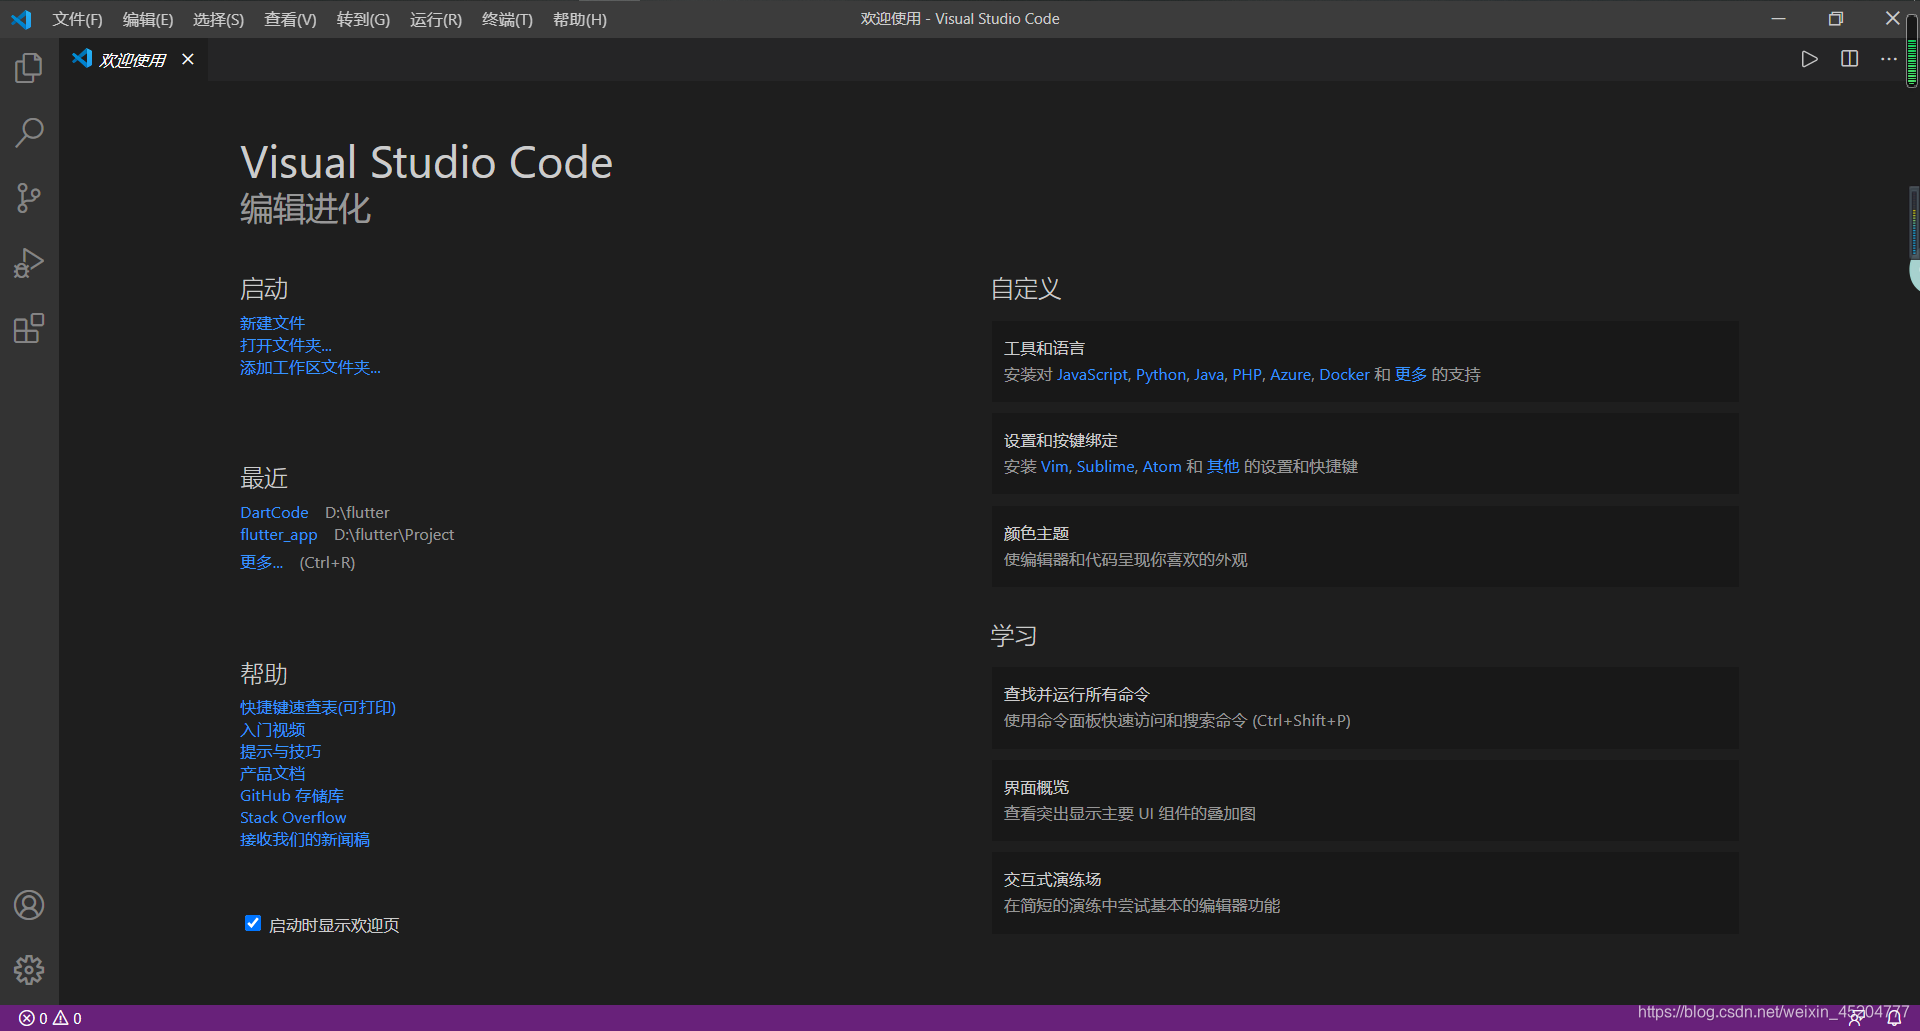Open the Source Control view
1920x1031 pixels.
tap(29, 198)
